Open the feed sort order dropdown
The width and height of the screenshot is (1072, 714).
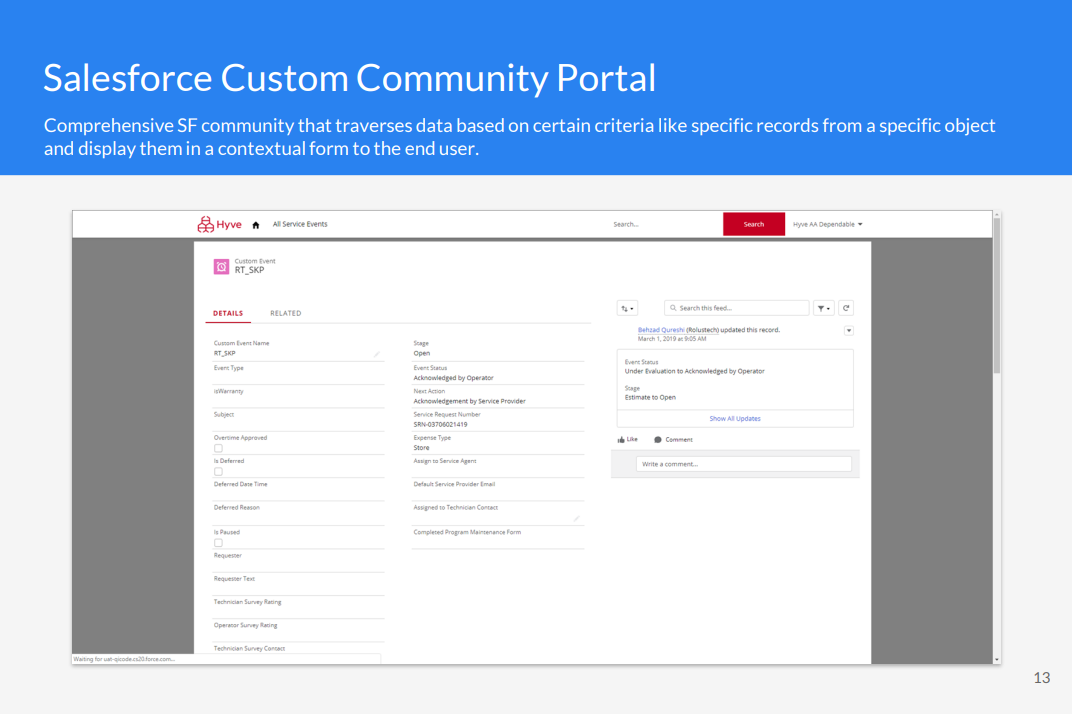coord(627,308)
